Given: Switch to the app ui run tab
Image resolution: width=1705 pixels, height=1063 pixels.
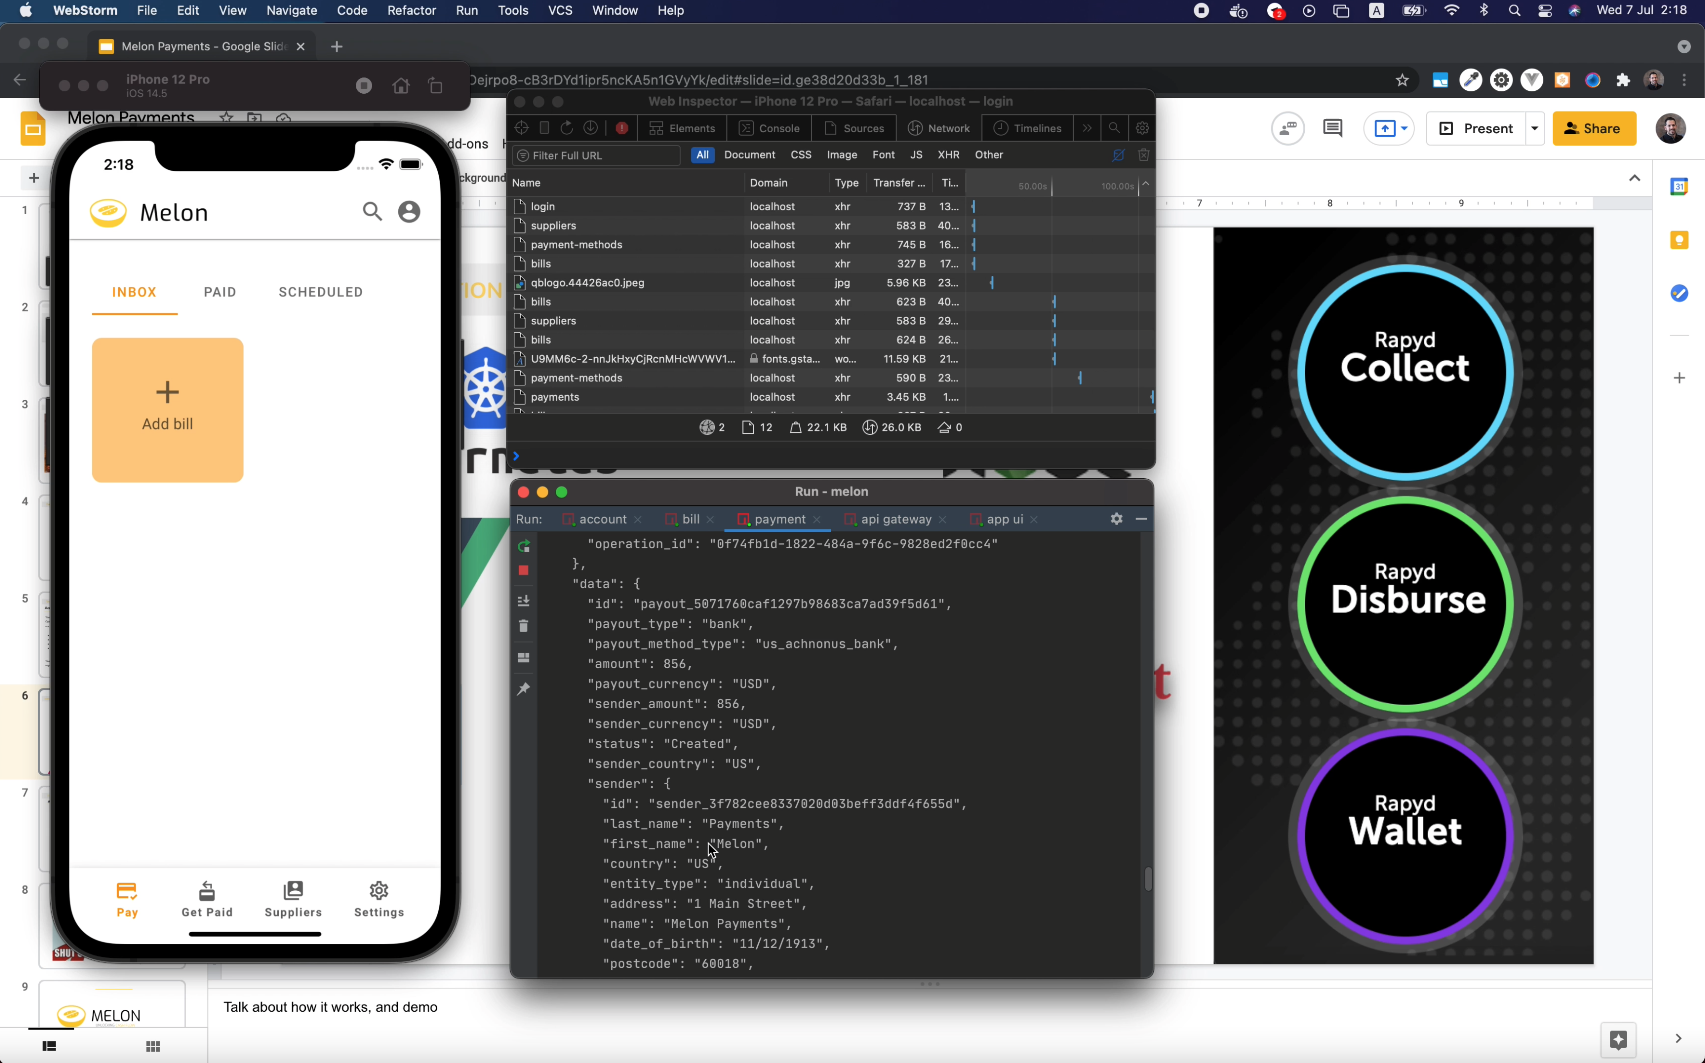Looking at the screenshot, I should [x=1004, y=519].
